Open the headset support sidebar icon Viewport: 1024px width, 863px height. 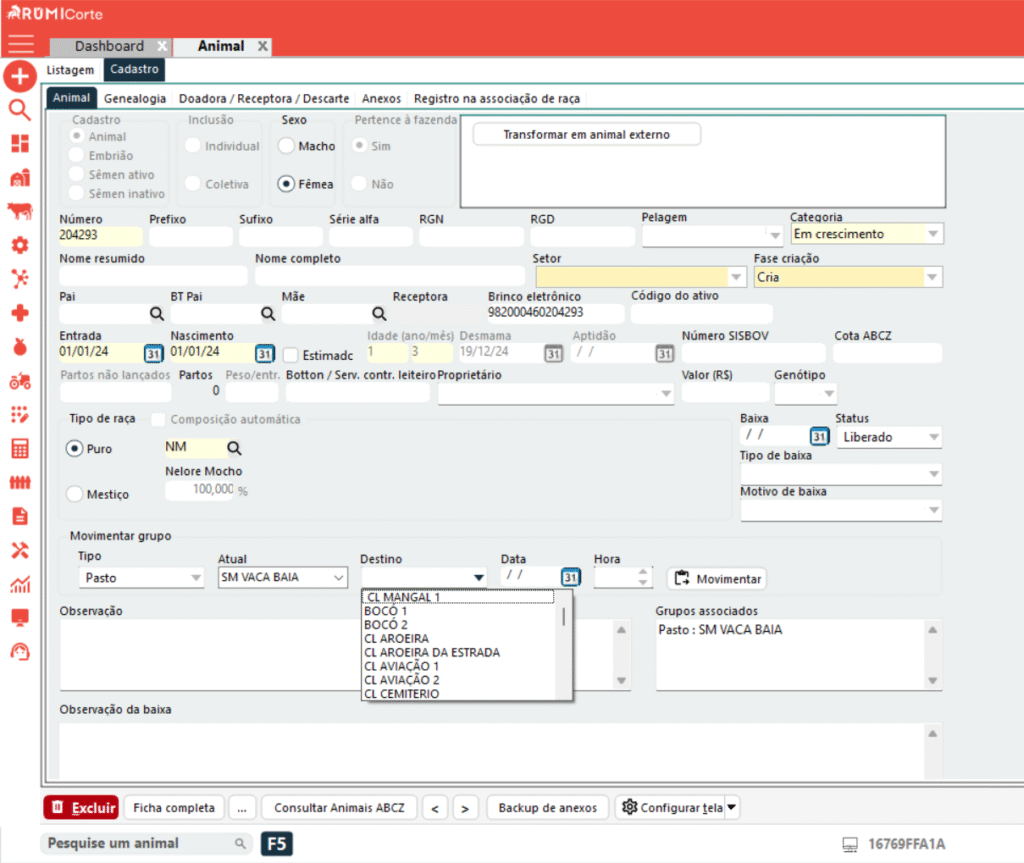(20, 652)
